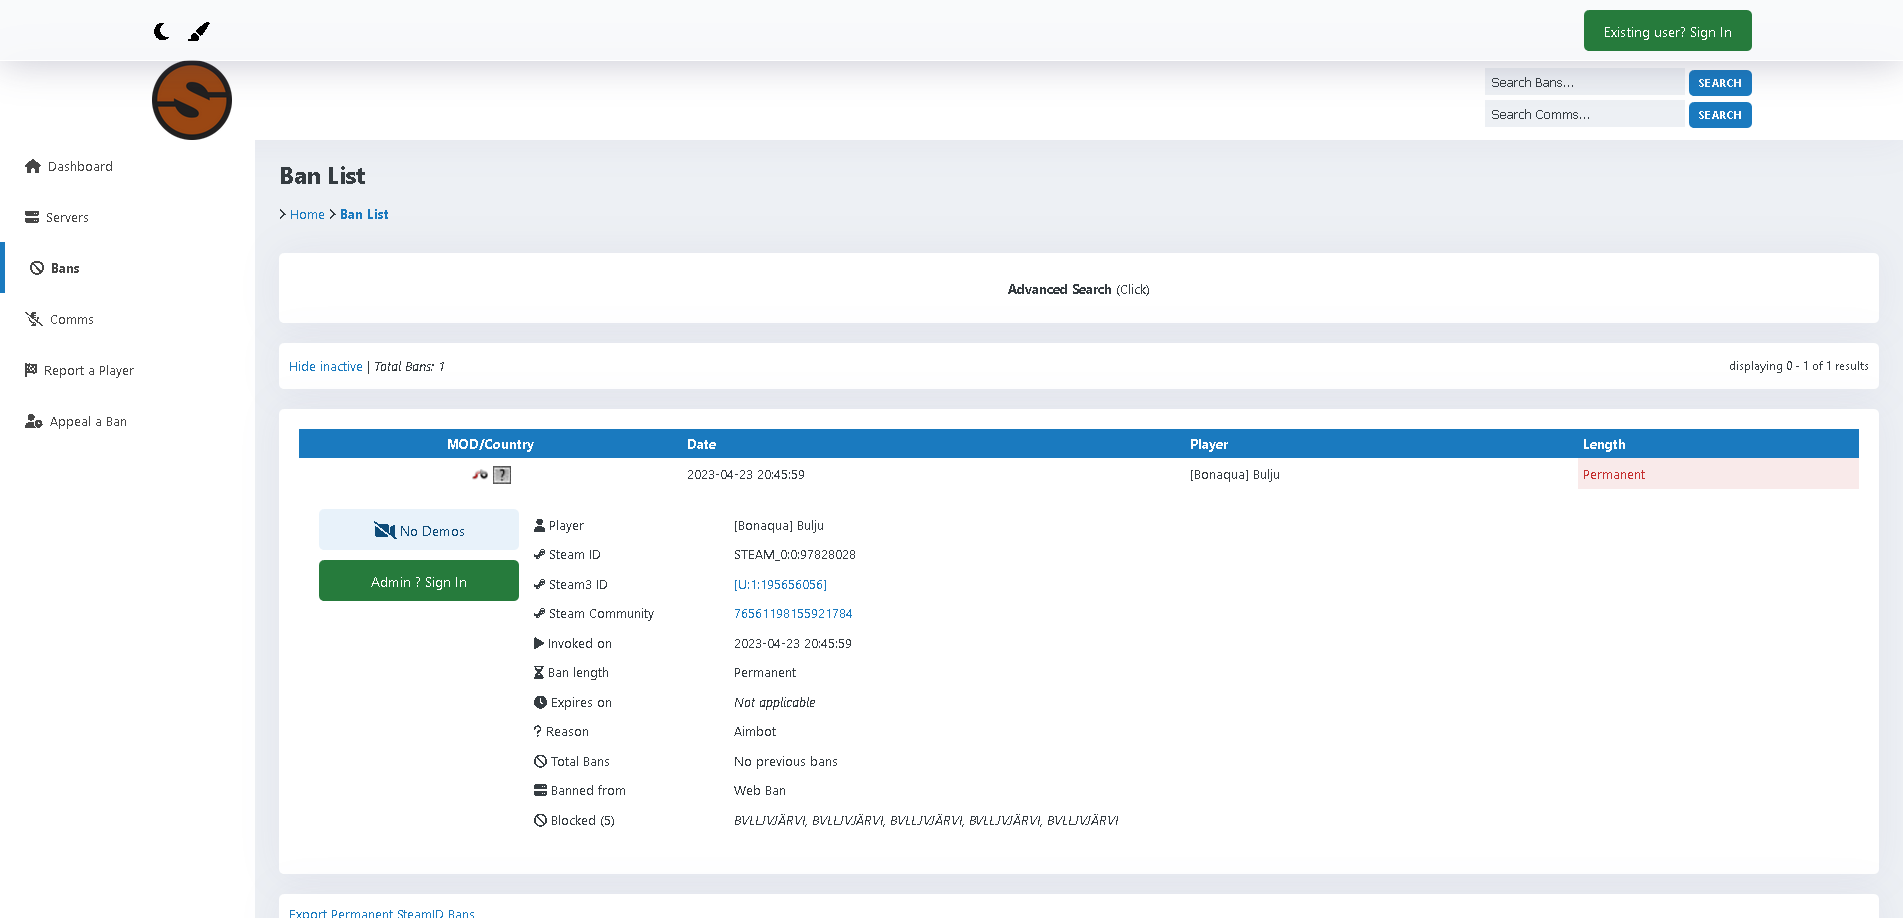Collapse the [Bonaqua] Bulju ban row

click(x=1234, y=475)
